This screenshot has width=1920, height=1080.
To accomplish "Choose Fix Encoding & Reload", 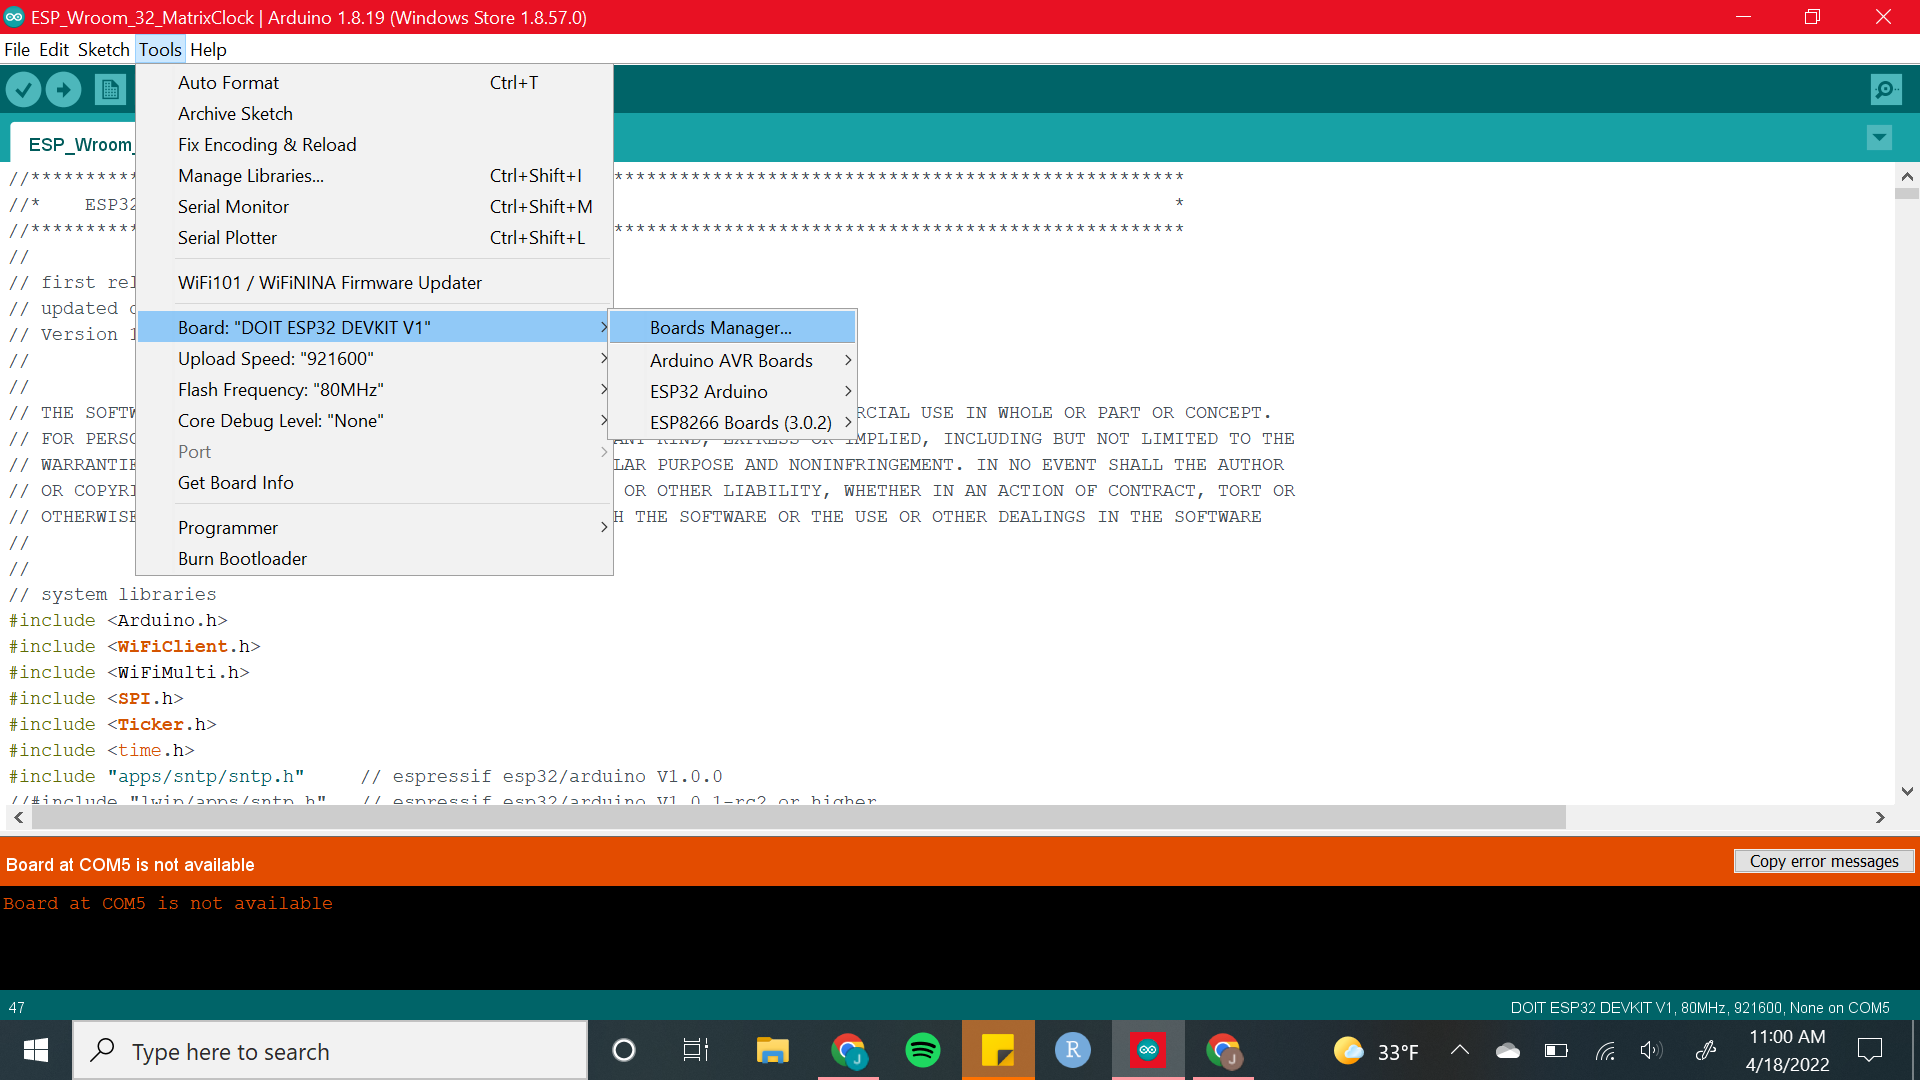I will click(x=374, y=145).
